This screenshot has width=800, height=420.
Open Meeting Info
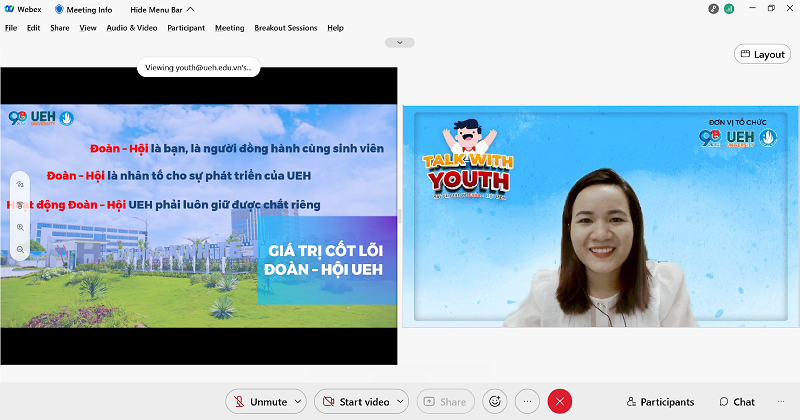84,10
